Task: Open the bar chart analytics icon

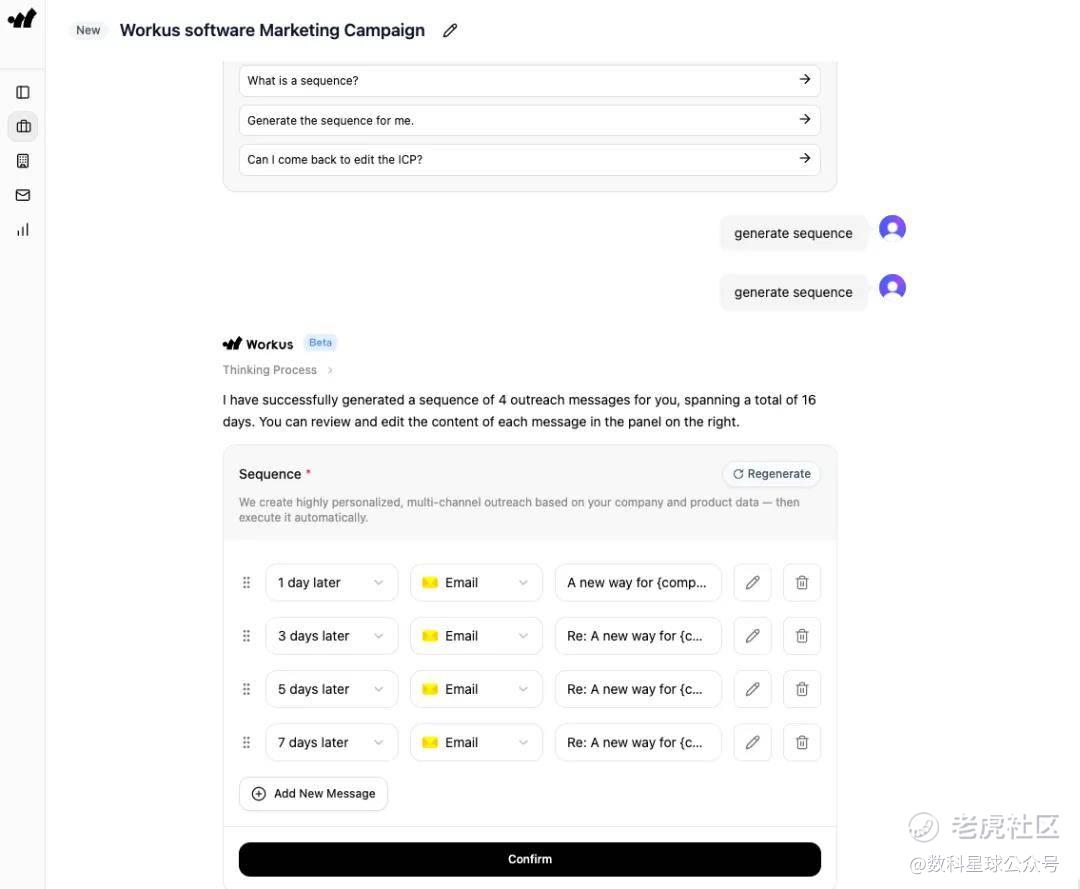Action: tap(23, 230)
